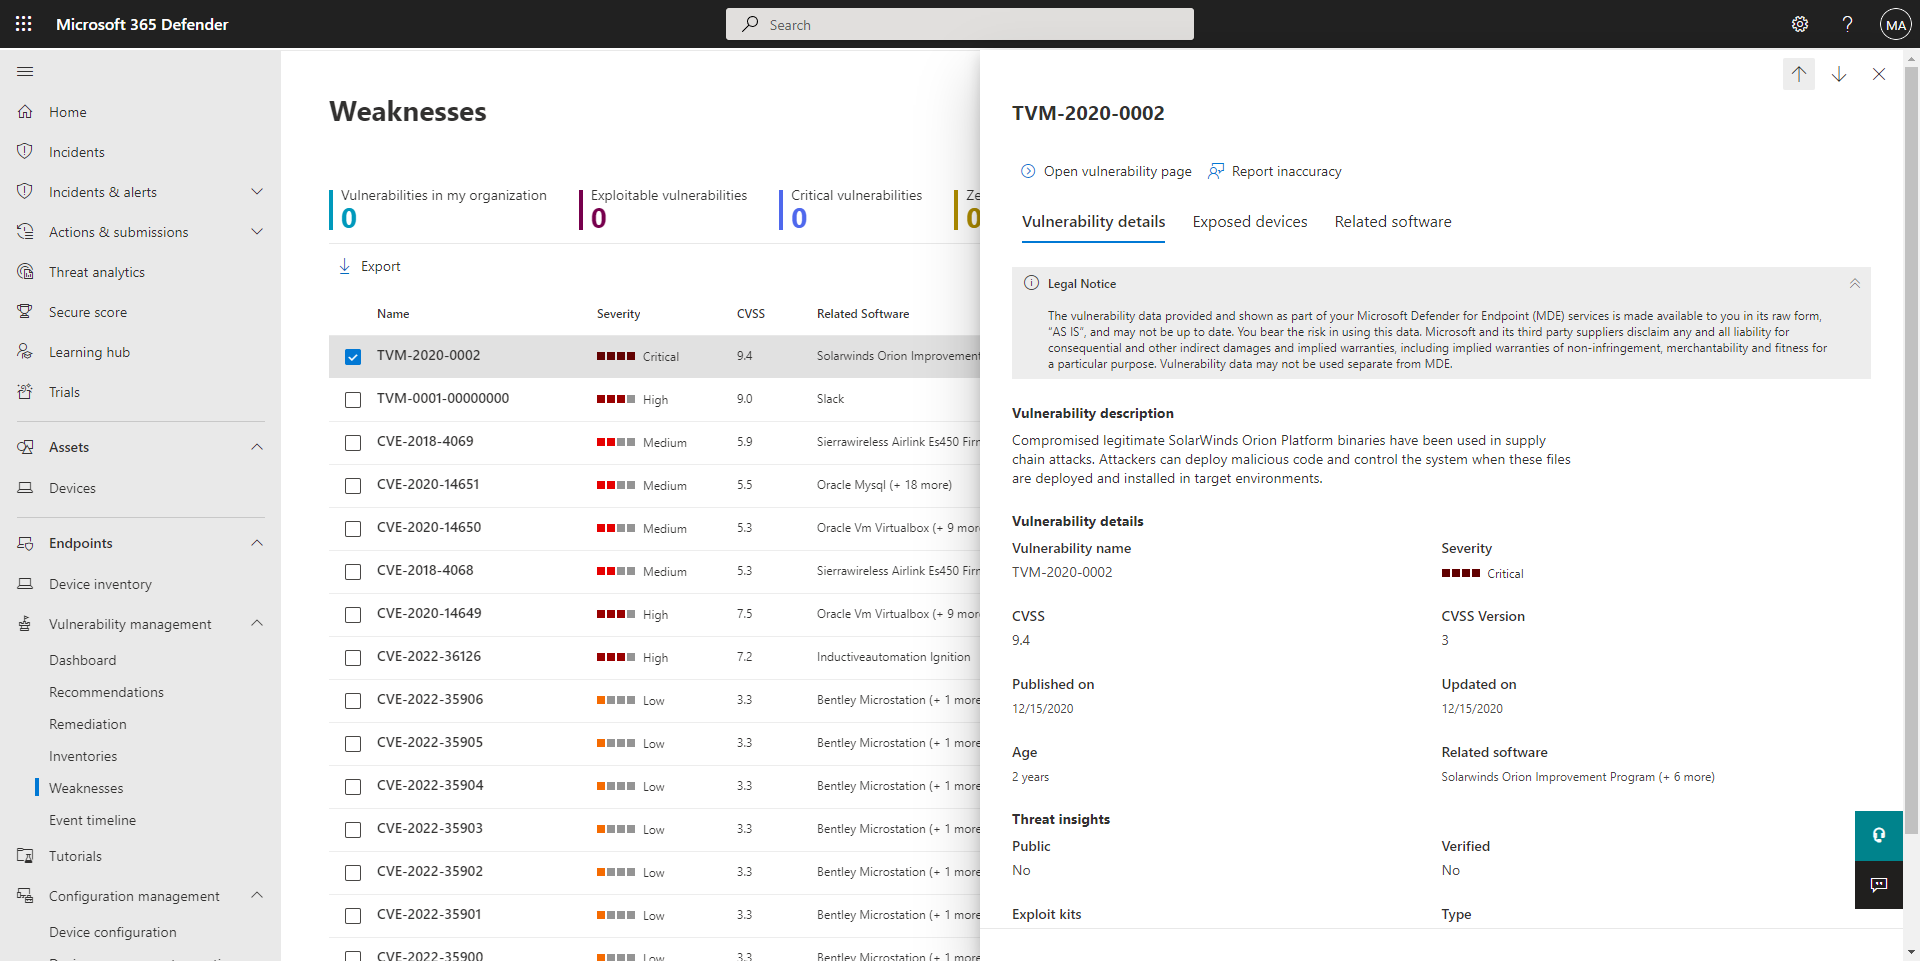Viewport: 1920px width, 961px height.
Task: Collapse the Legal Notice panel
Action: click(1855, 284)
